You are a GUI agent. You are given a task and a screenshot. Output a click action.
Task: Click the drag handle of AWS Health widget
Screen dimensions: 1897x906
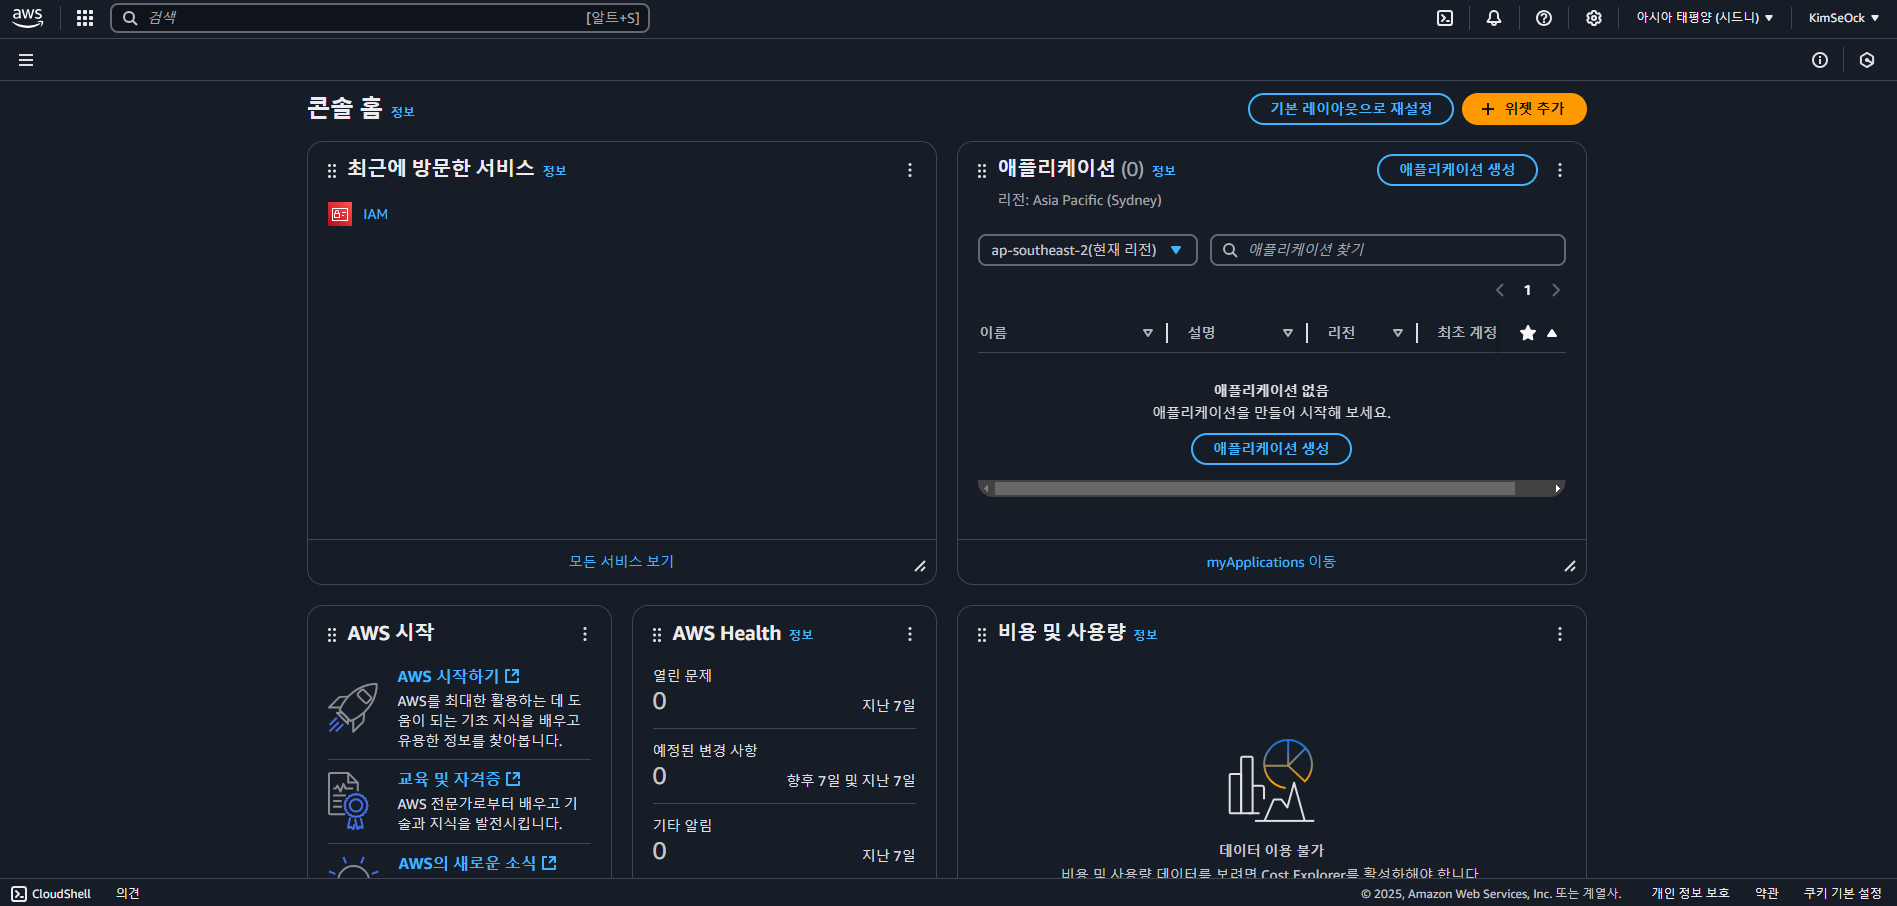click(657, 635)
